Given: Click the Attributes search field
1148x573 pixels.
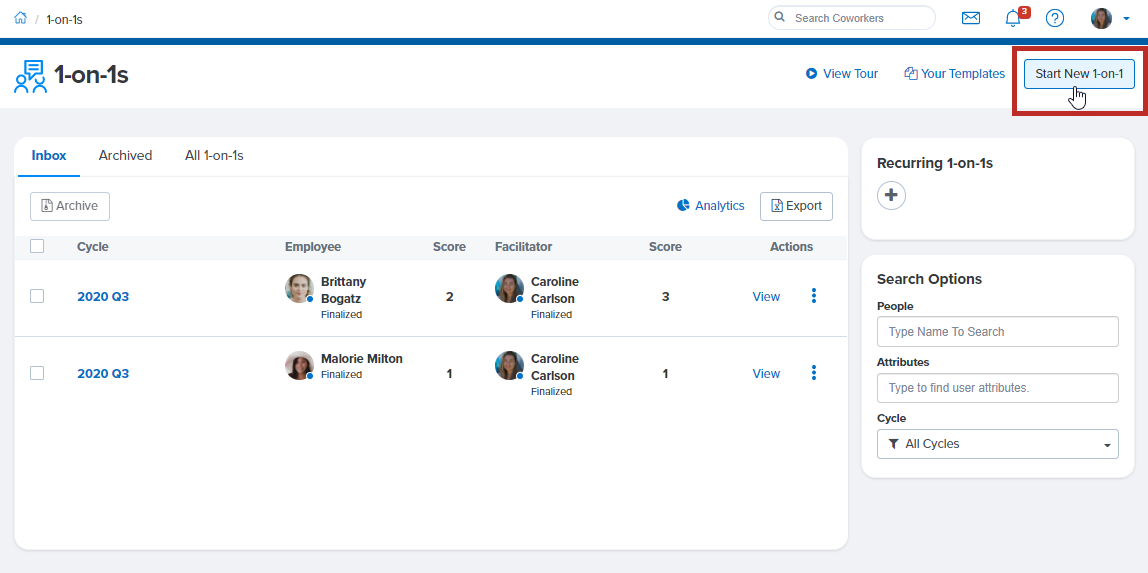Looking at the screenshot, I should pos(997,388).
